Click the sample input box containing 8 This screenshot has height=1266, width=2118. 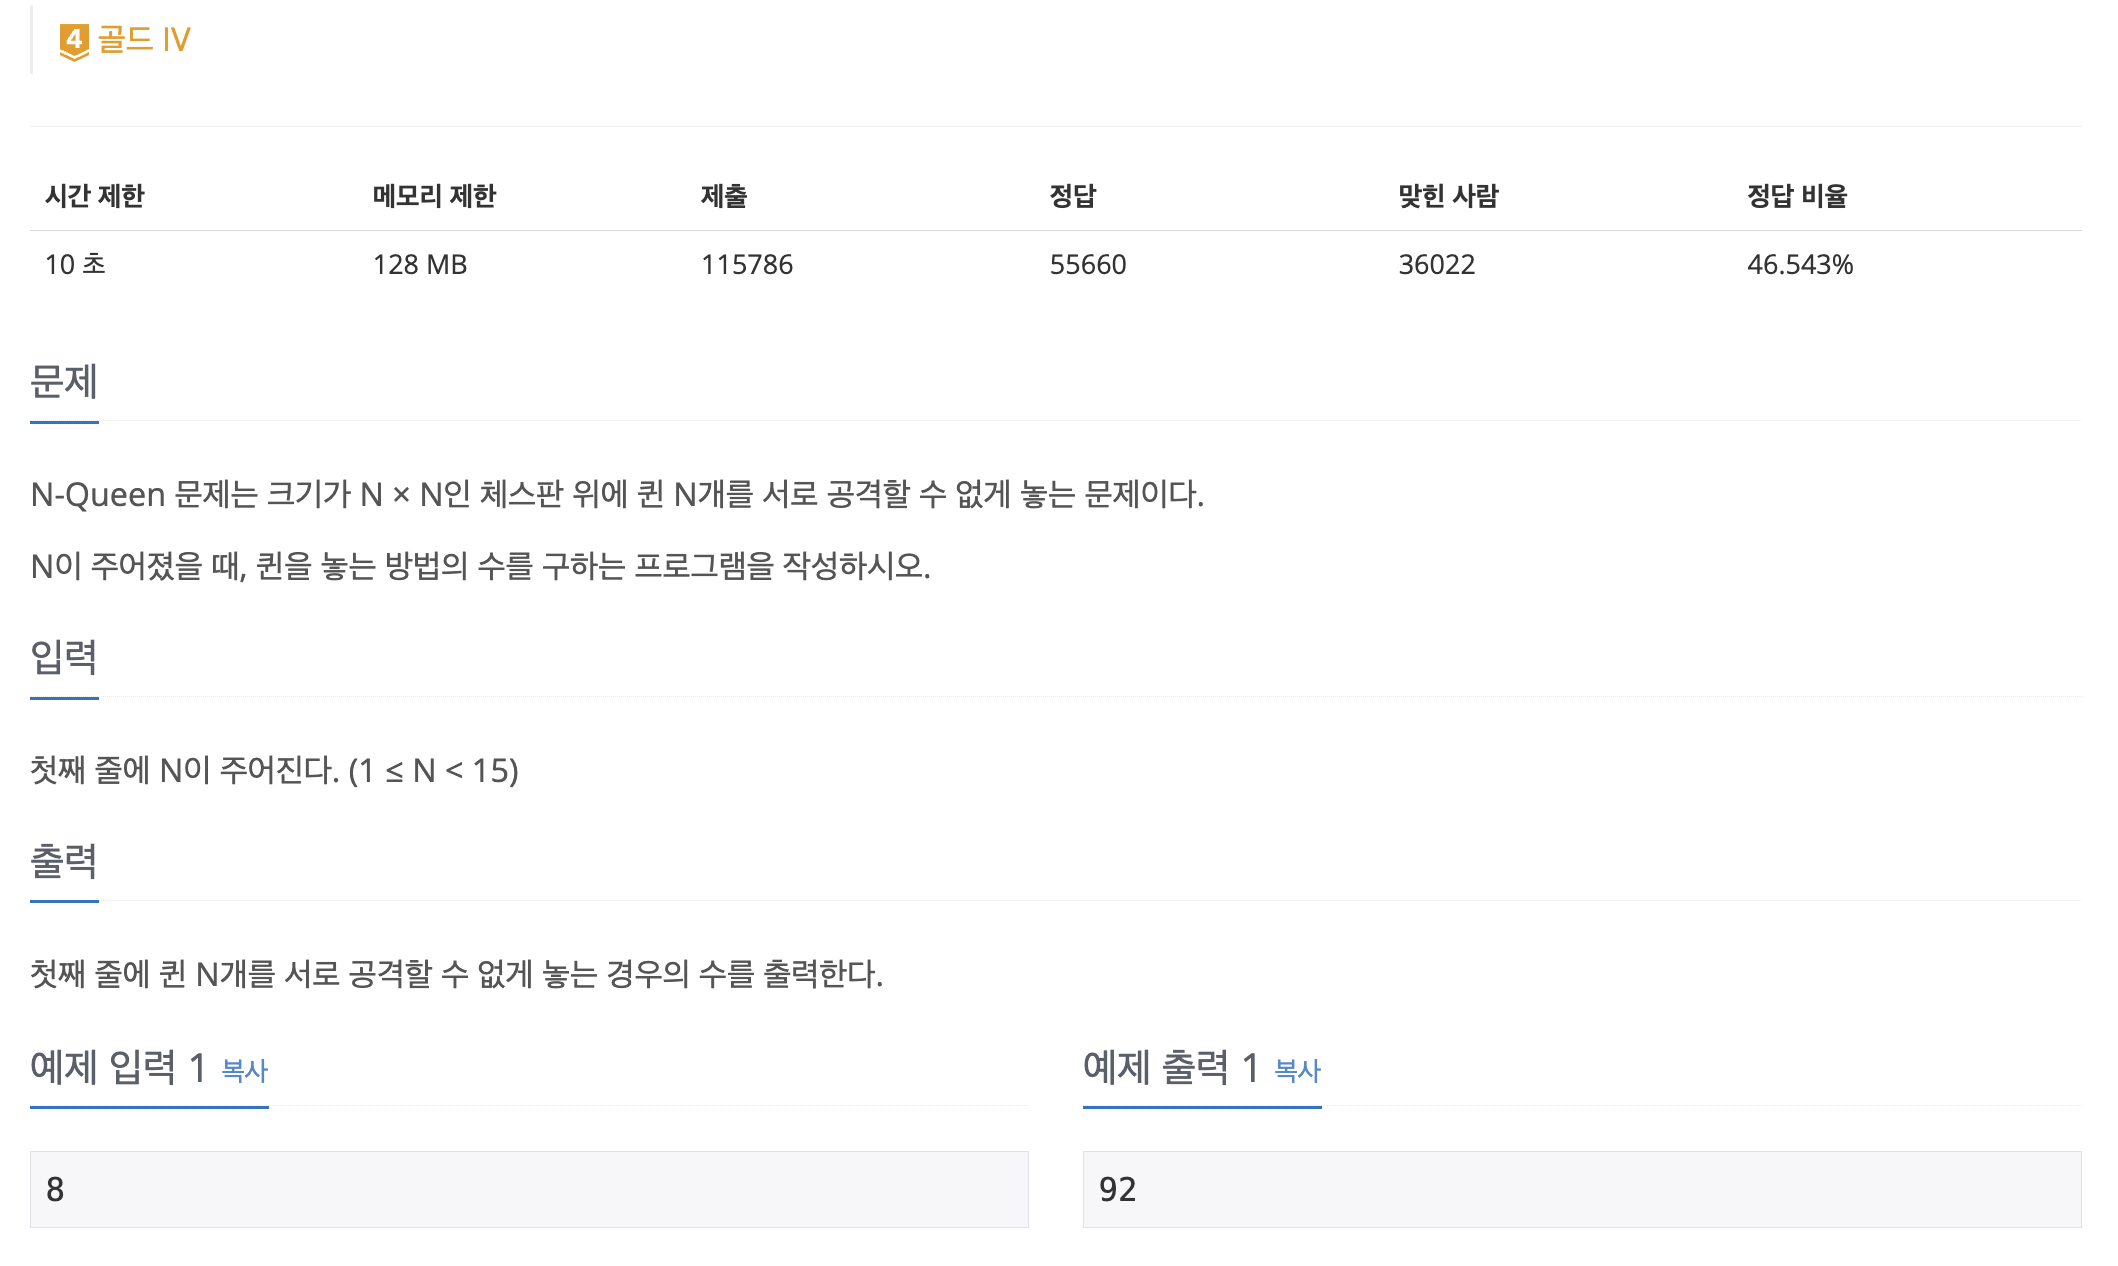click(x=528, y=1189)
